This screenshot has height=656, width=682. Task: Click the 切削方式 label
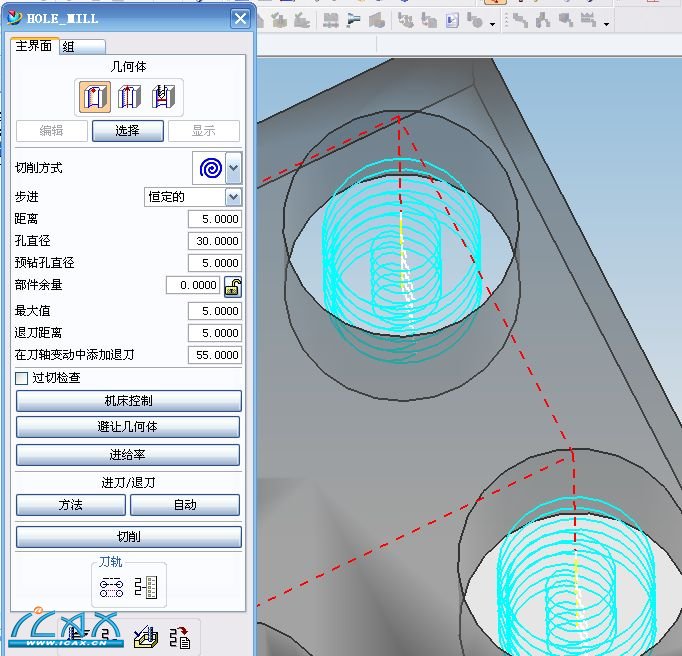pos(39,168)
